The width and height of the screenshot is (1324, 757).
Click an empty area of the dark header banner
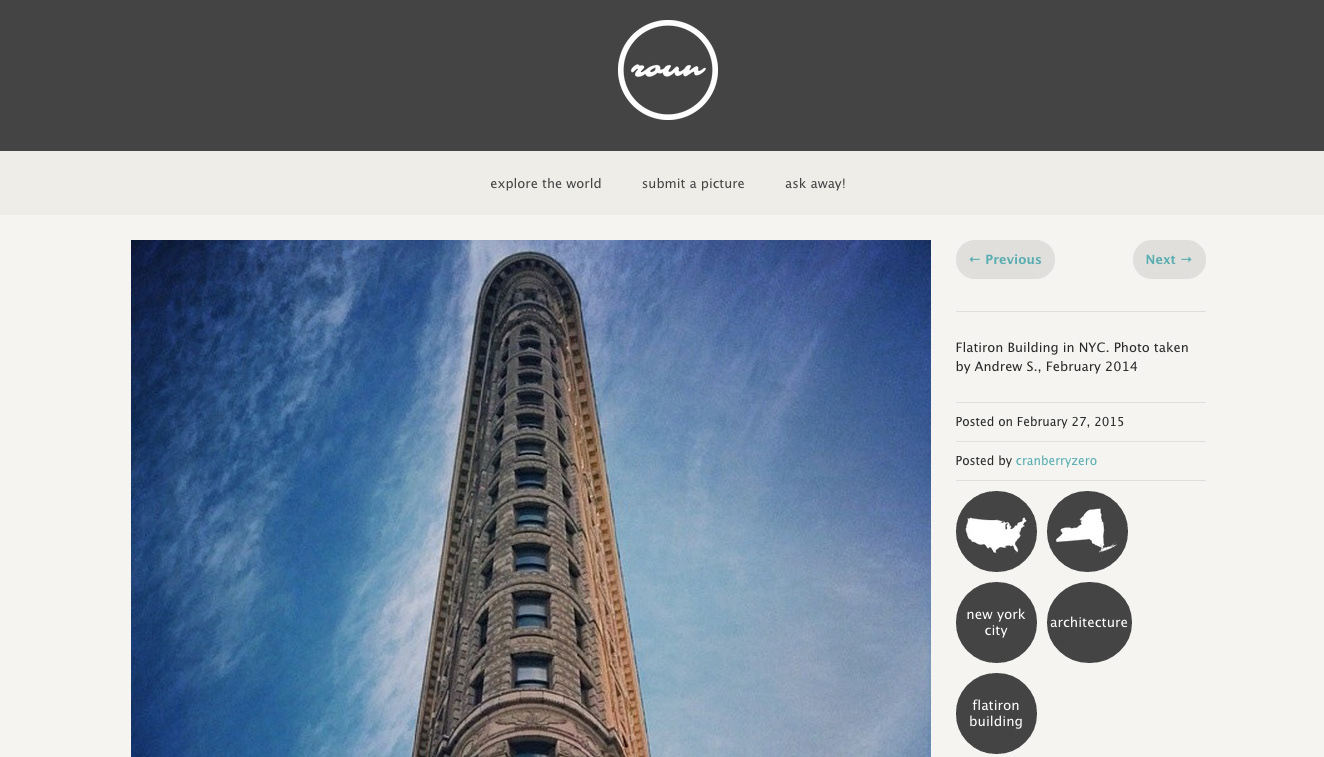click(300, 75)
